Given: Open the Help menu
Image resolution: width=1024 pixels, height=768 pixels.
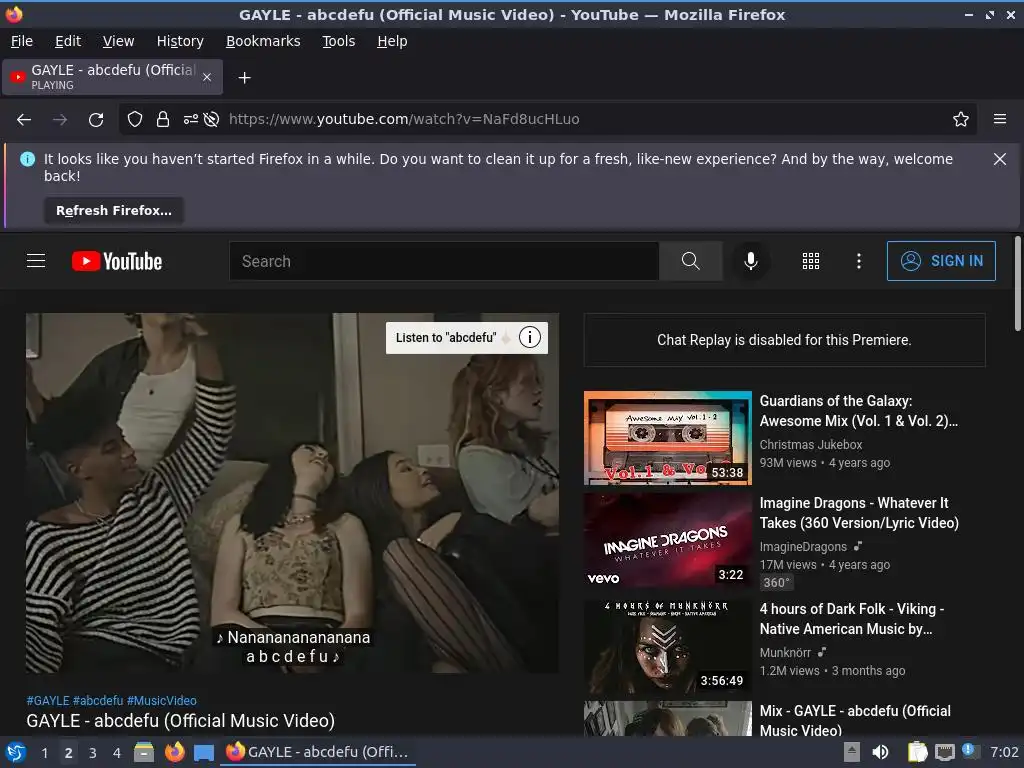Looking at the screenshot, I should coord(392,41).
